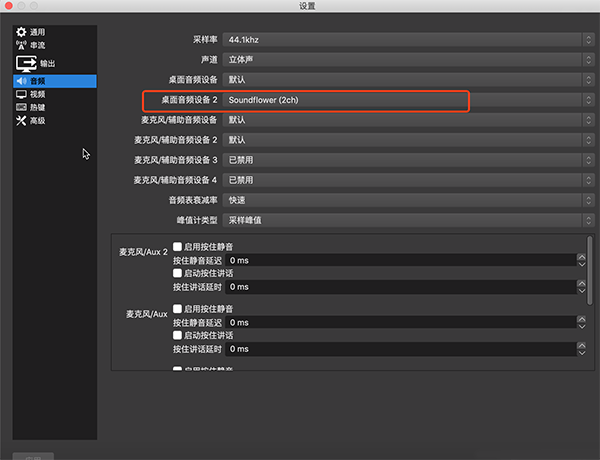The width and height of the screenshot is (600, 460).
Task: Open the 桌面音频设备 默认 dropdown
Action: pos(408,80)
